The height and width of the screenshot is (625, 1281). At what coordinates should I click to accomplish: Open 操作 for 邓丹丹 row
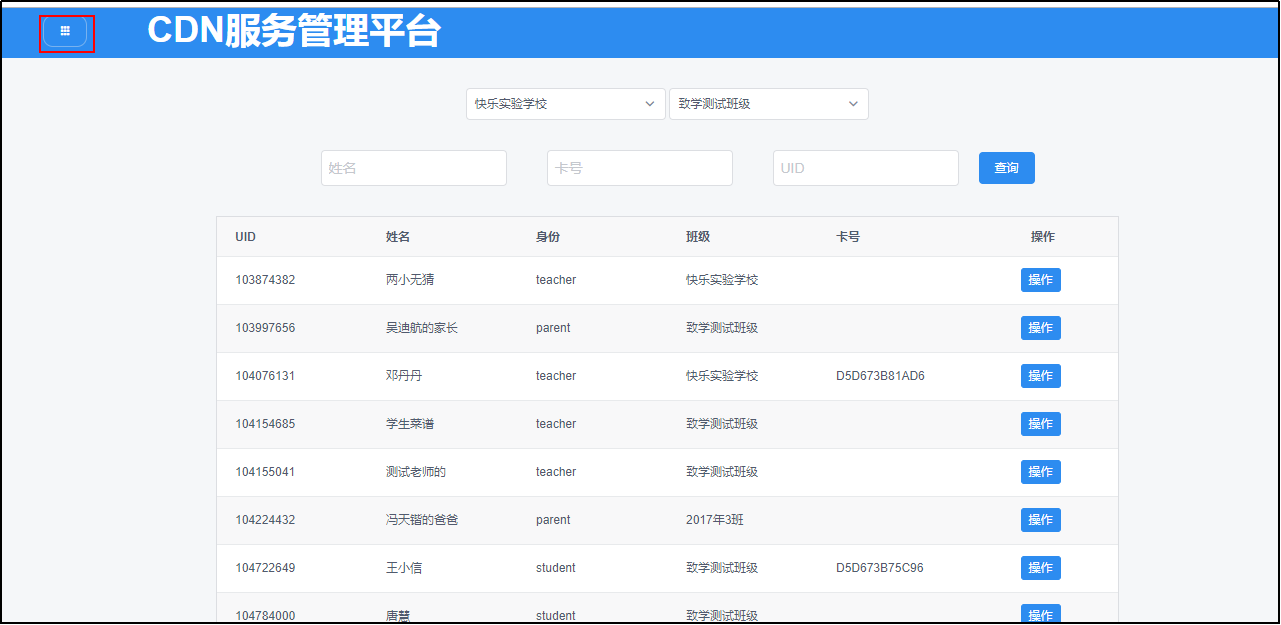[x=1040, y=376]
